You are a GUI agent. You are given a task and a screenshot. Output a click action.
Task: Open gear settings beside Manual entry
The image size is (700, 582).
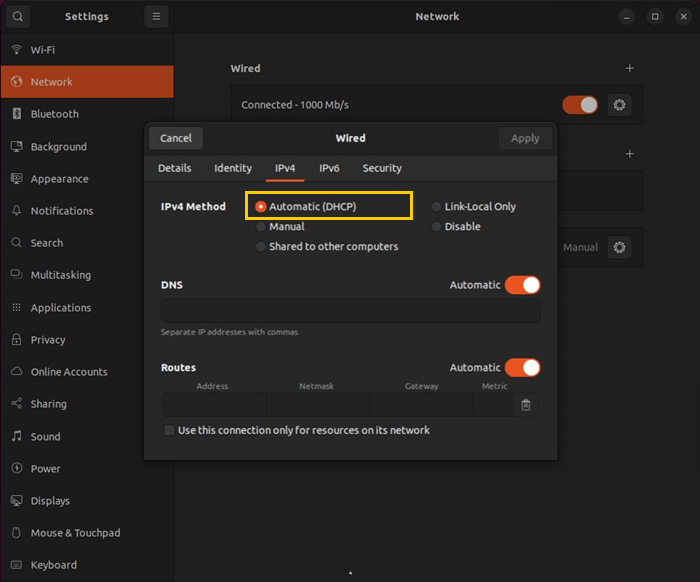(619, 247)
